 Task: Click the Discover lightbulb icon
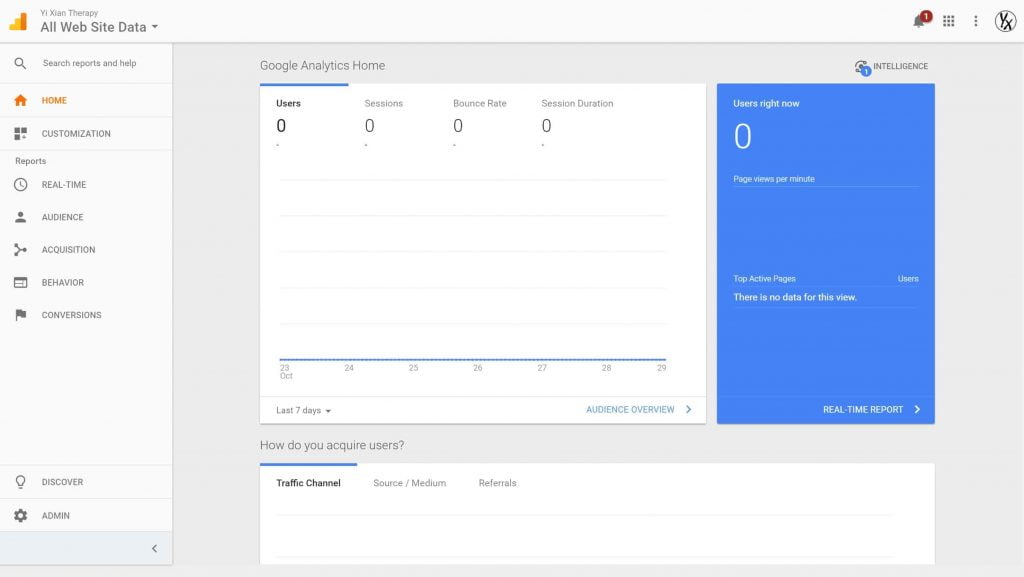click(20, 482)
